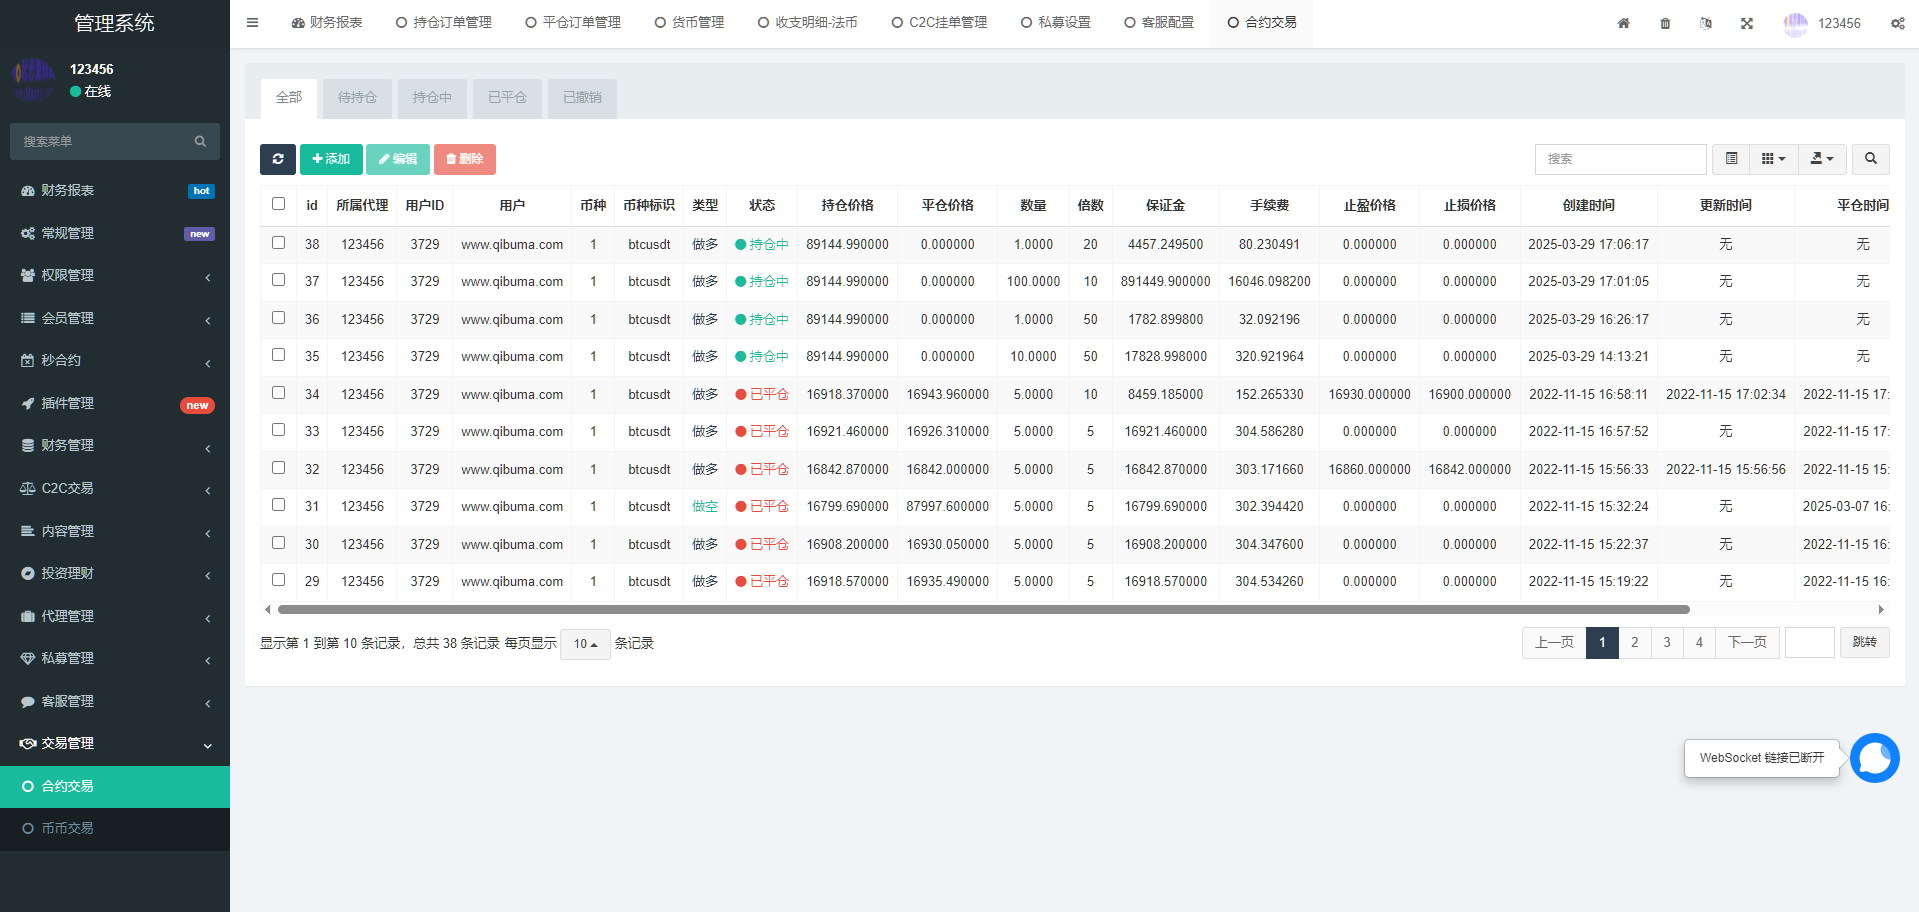Open the settings gears icon at top right
This screenshot has height=912, width=1919.
point(1897,23)
